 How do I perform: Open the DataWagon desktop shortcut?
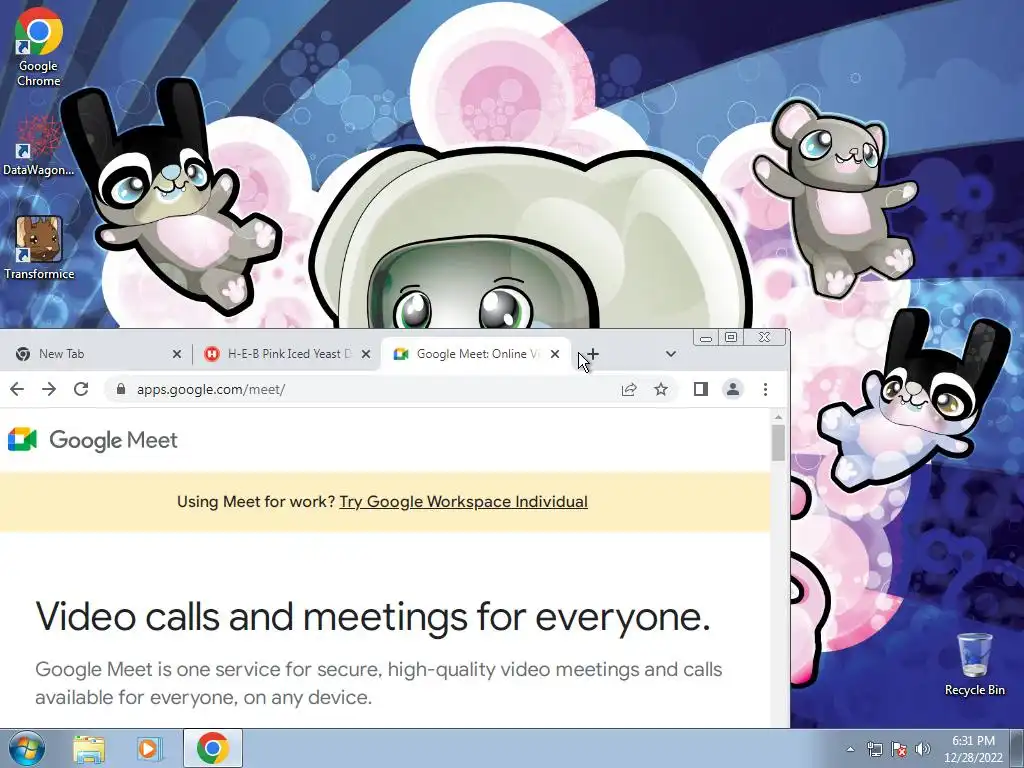(x=39, y=146)
